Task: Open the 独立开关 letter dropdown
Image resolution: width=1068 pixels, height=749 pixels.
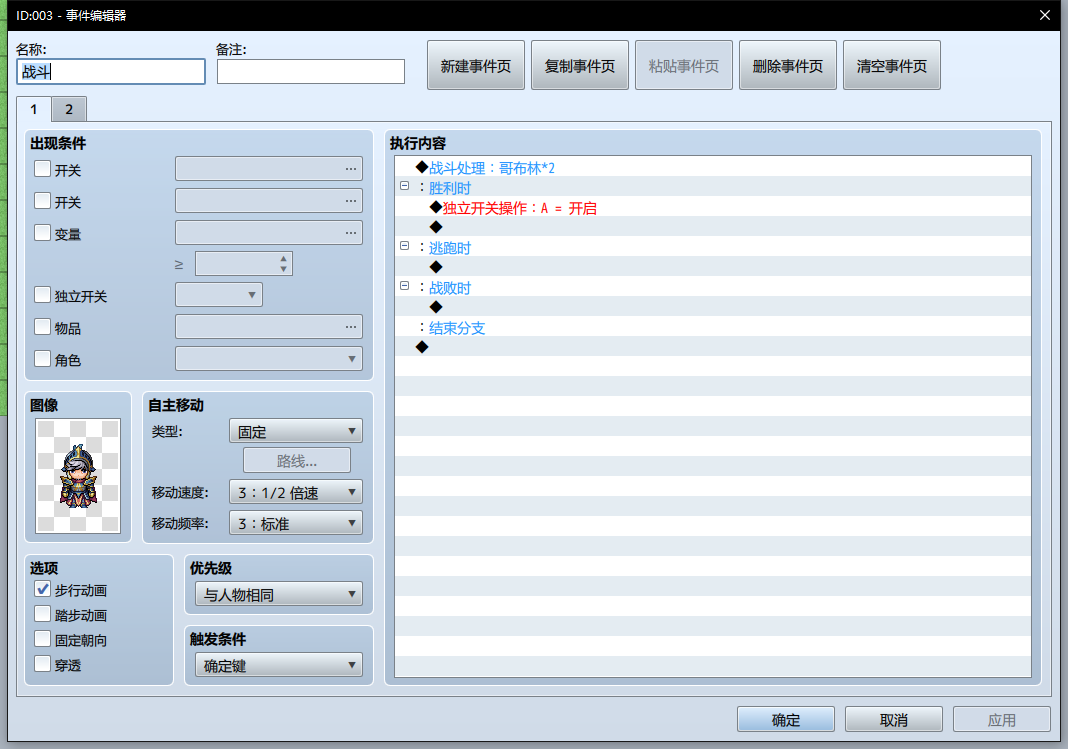Action: click(219, 295)
